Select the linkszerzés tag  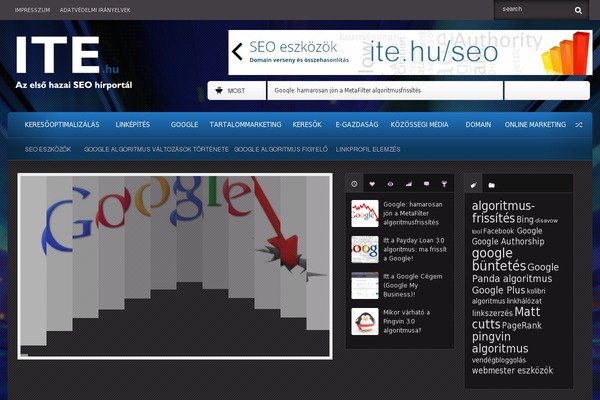tap(492, 313)
